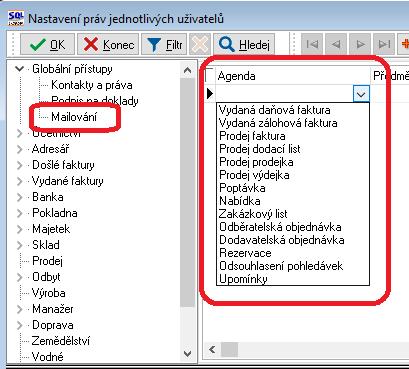Choose Vydaná daňová faktura from list
Image resolution: width=409 pixels, height=369 pixels.
pyautogui.click(x=275, y=110)
